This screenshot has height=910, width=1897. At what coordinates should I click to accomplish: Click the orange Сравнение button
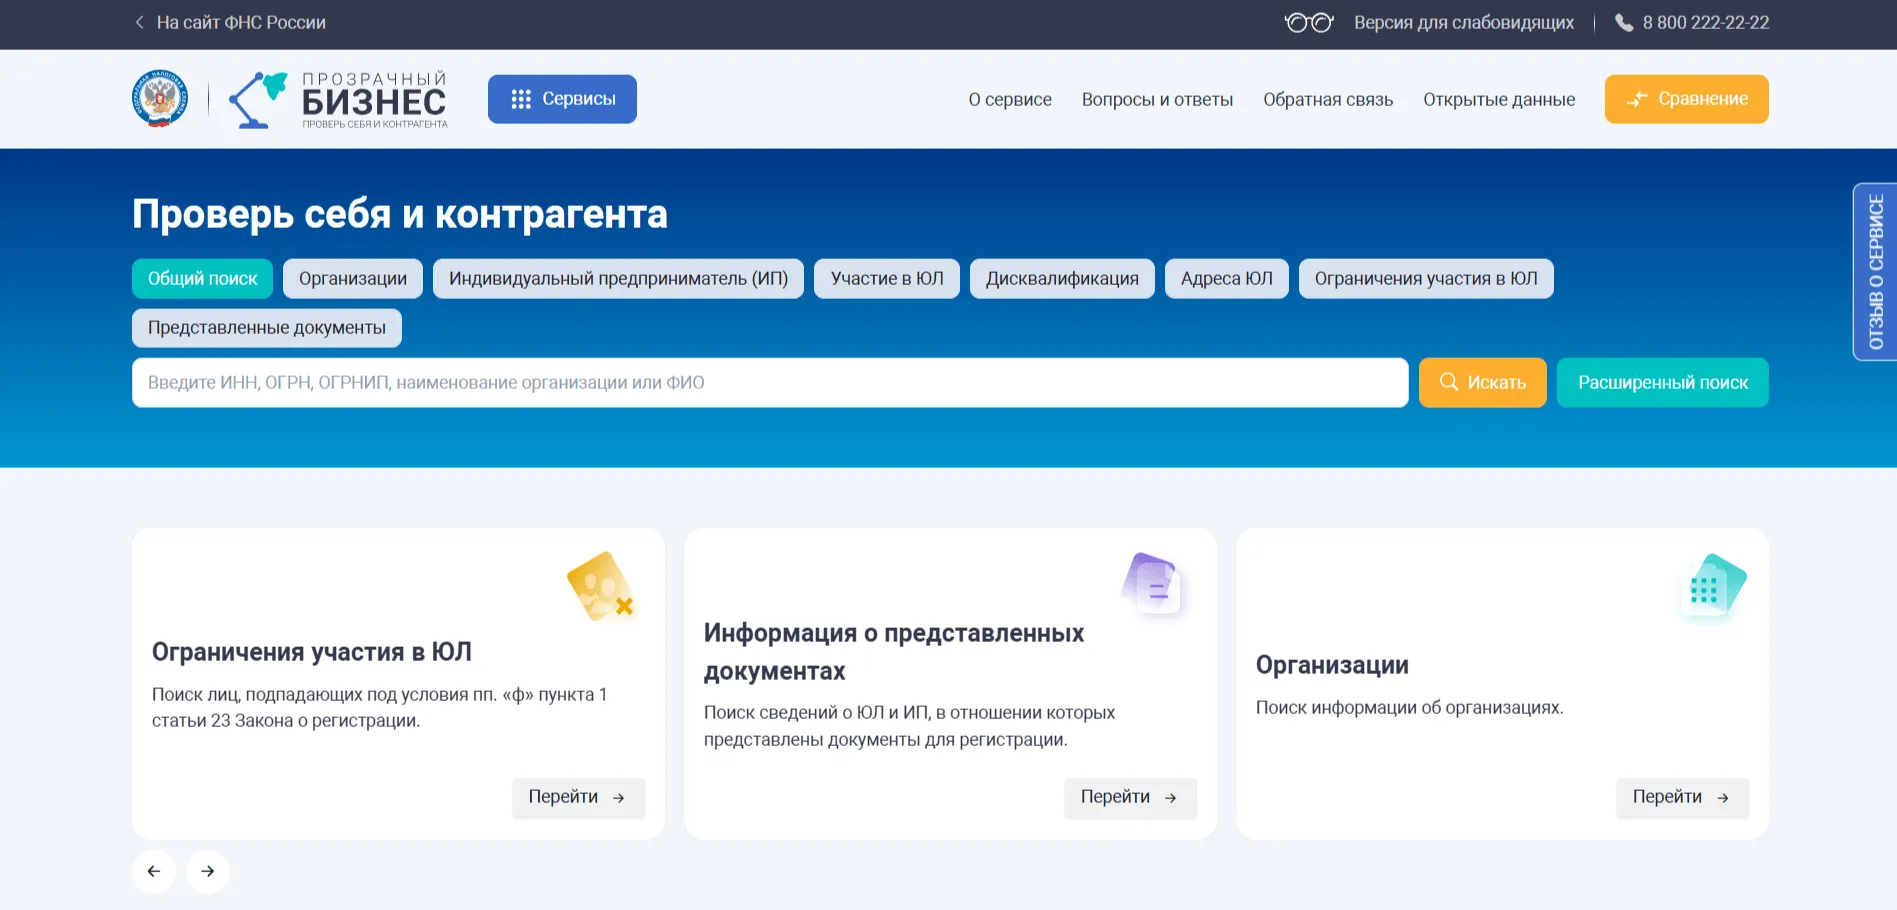point(1686,99)
